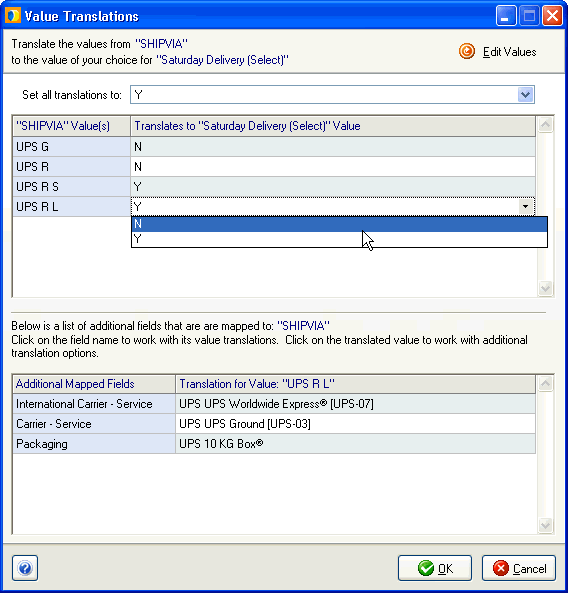The height and width of the screenshot is (593, 568).
Task: Click the red X icon on Cancel
Action: 501,568
